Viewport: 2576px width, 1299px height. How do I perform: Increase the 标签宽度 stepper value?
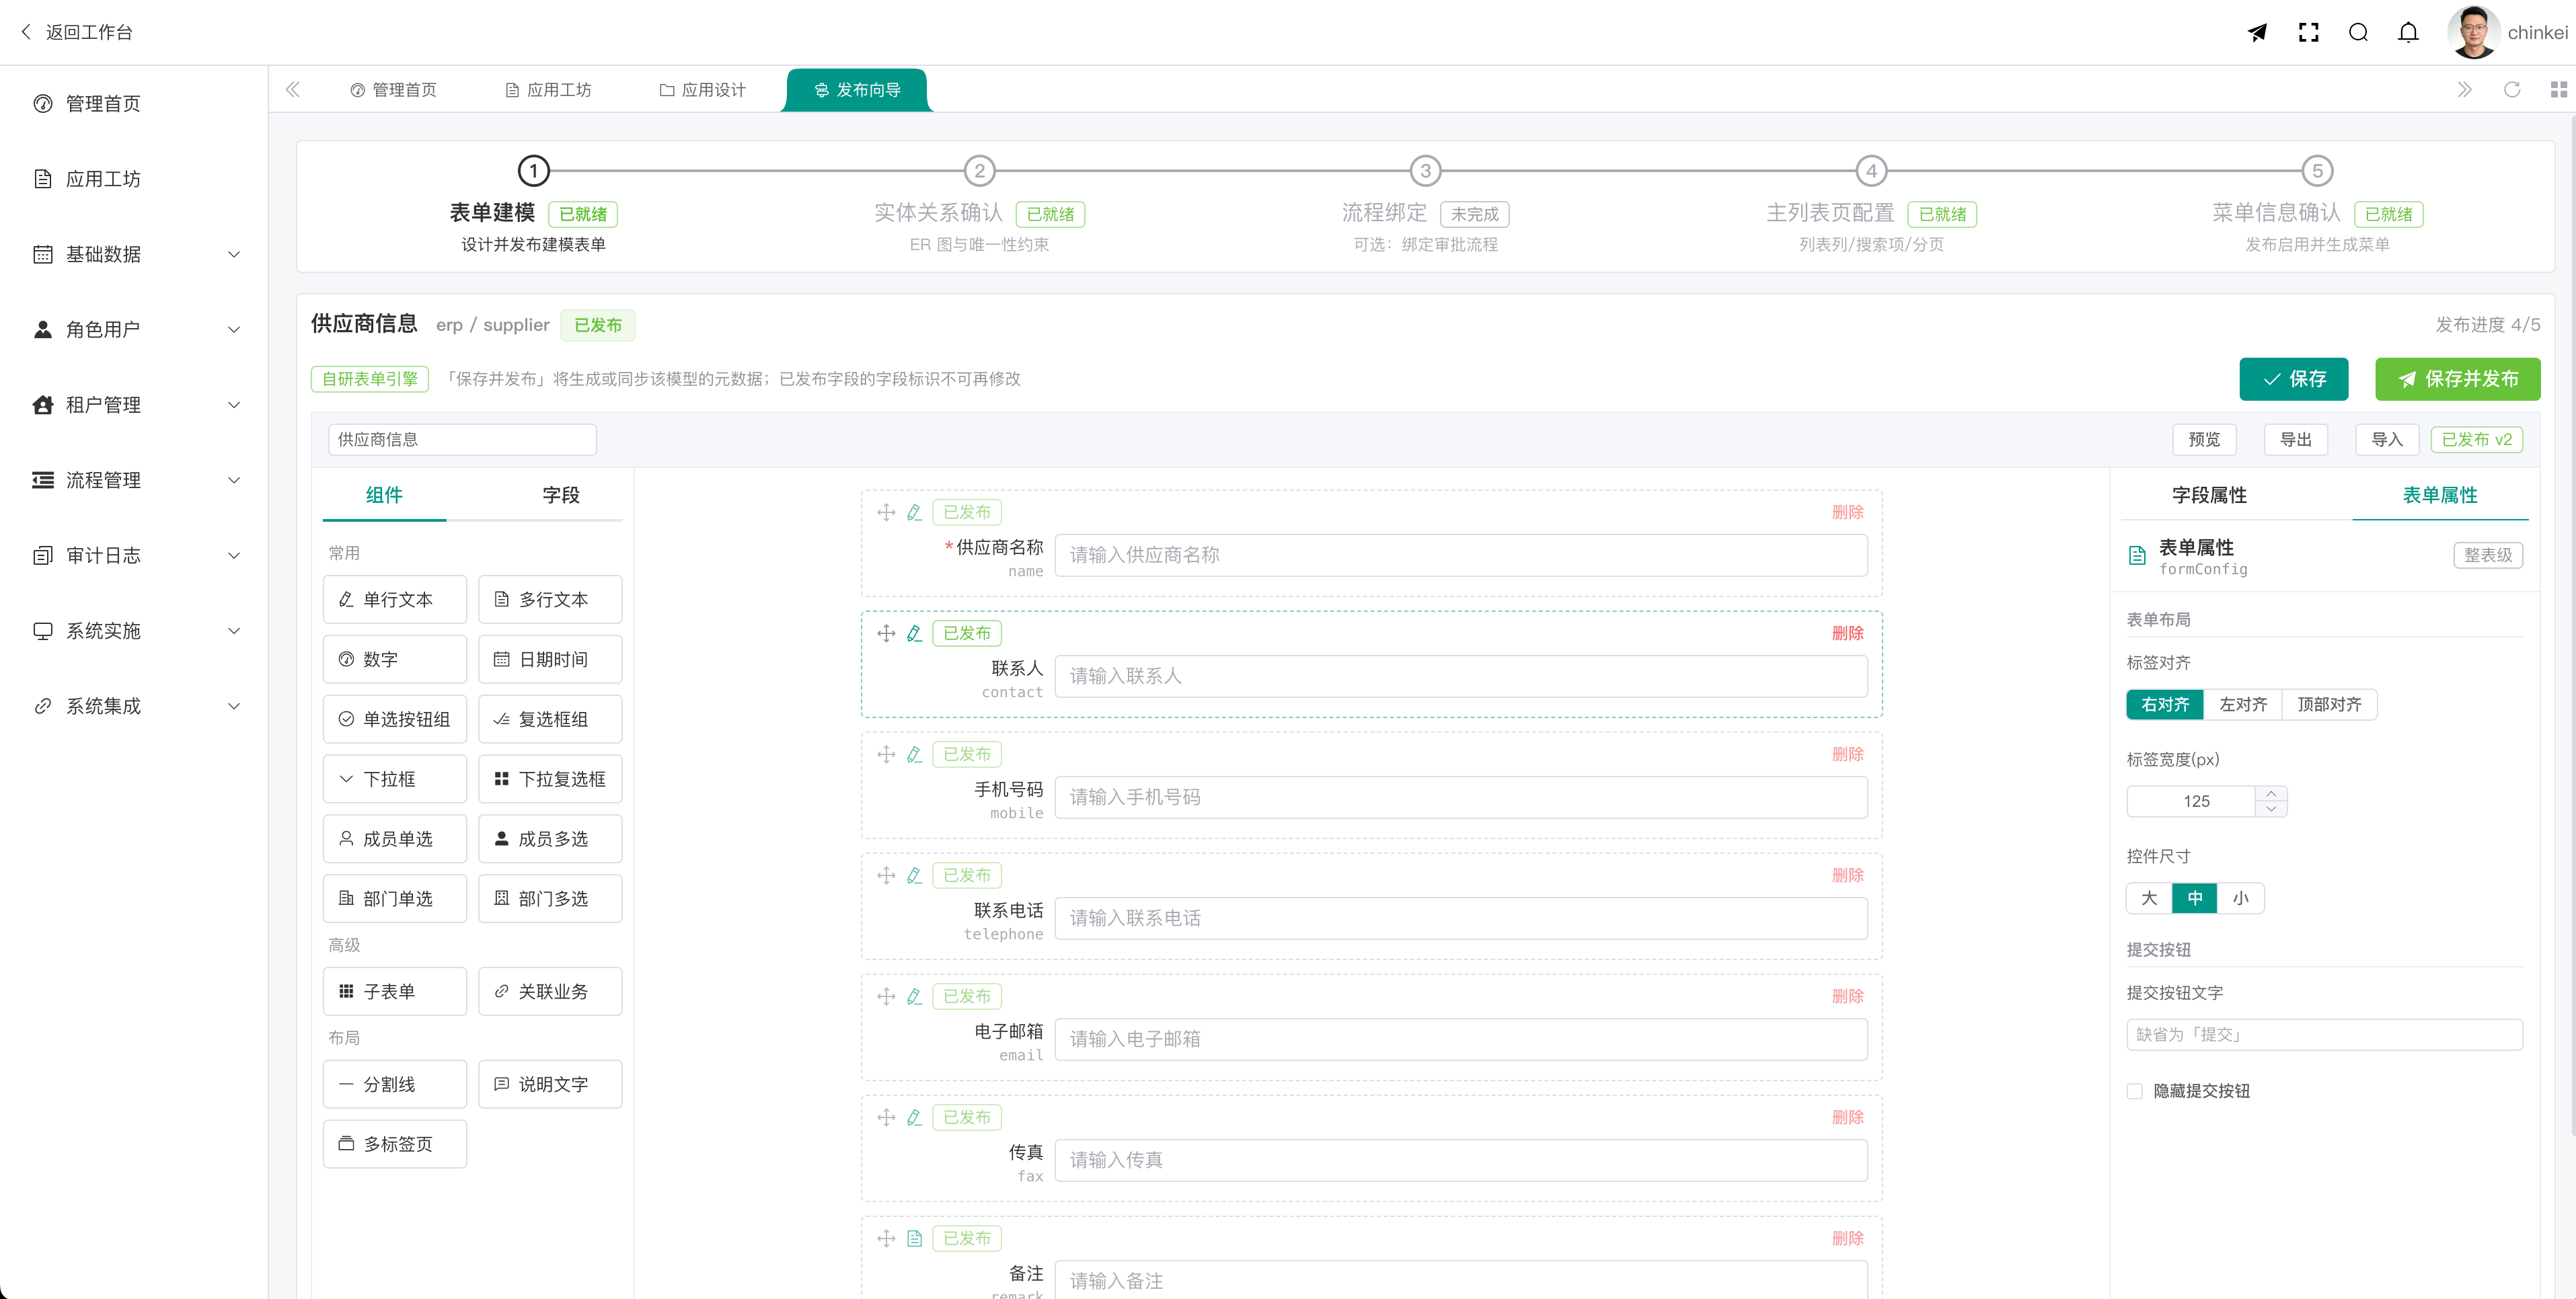[2271, 794]
